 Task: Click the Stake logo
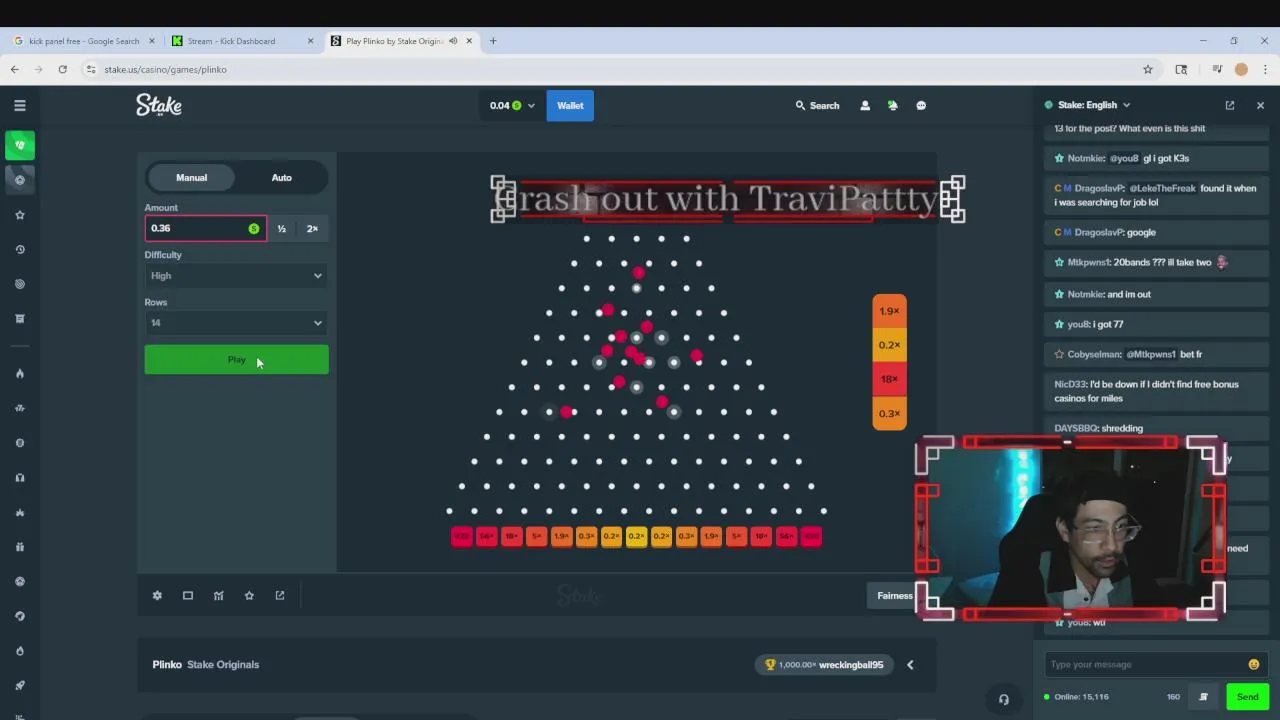[159, 105]
